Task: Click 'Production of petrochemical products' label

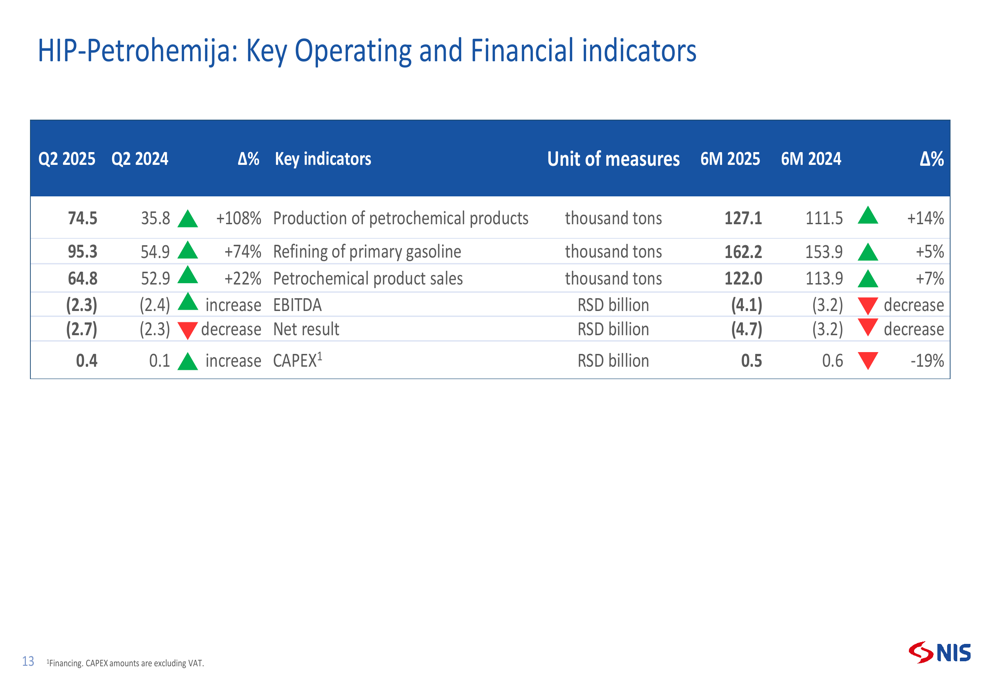Action: [x=401, y=219]
